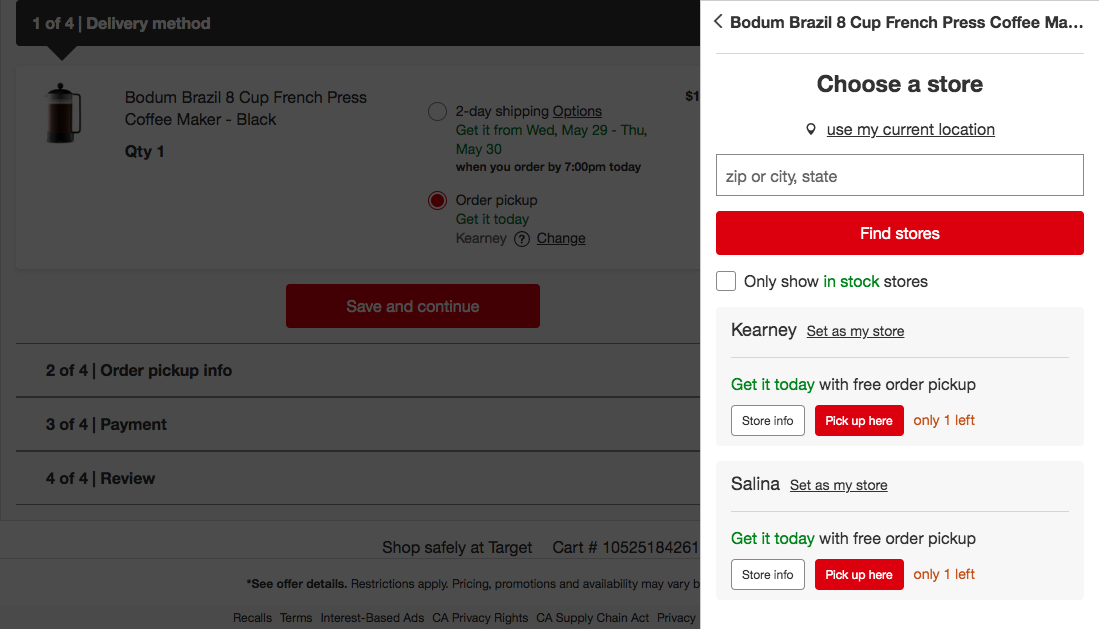Select the 2-day shipping radio button
Screen dimensions: 1099x629
point(437,111)
